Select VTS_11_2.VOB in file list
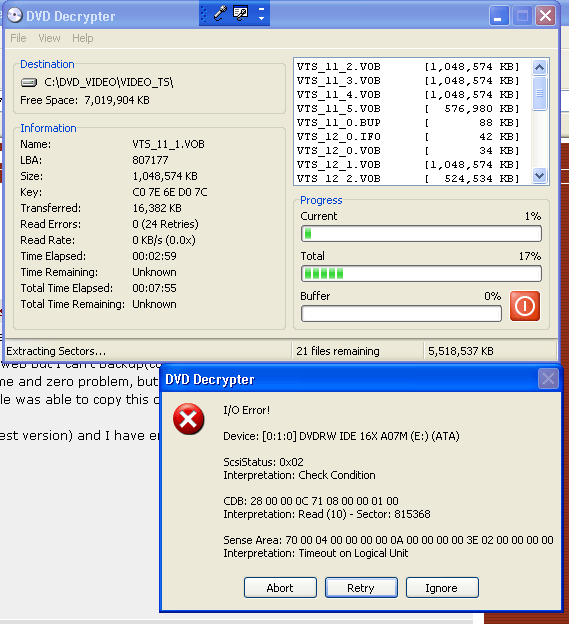This screenshot has width=569, height=624. click(408, 67)
